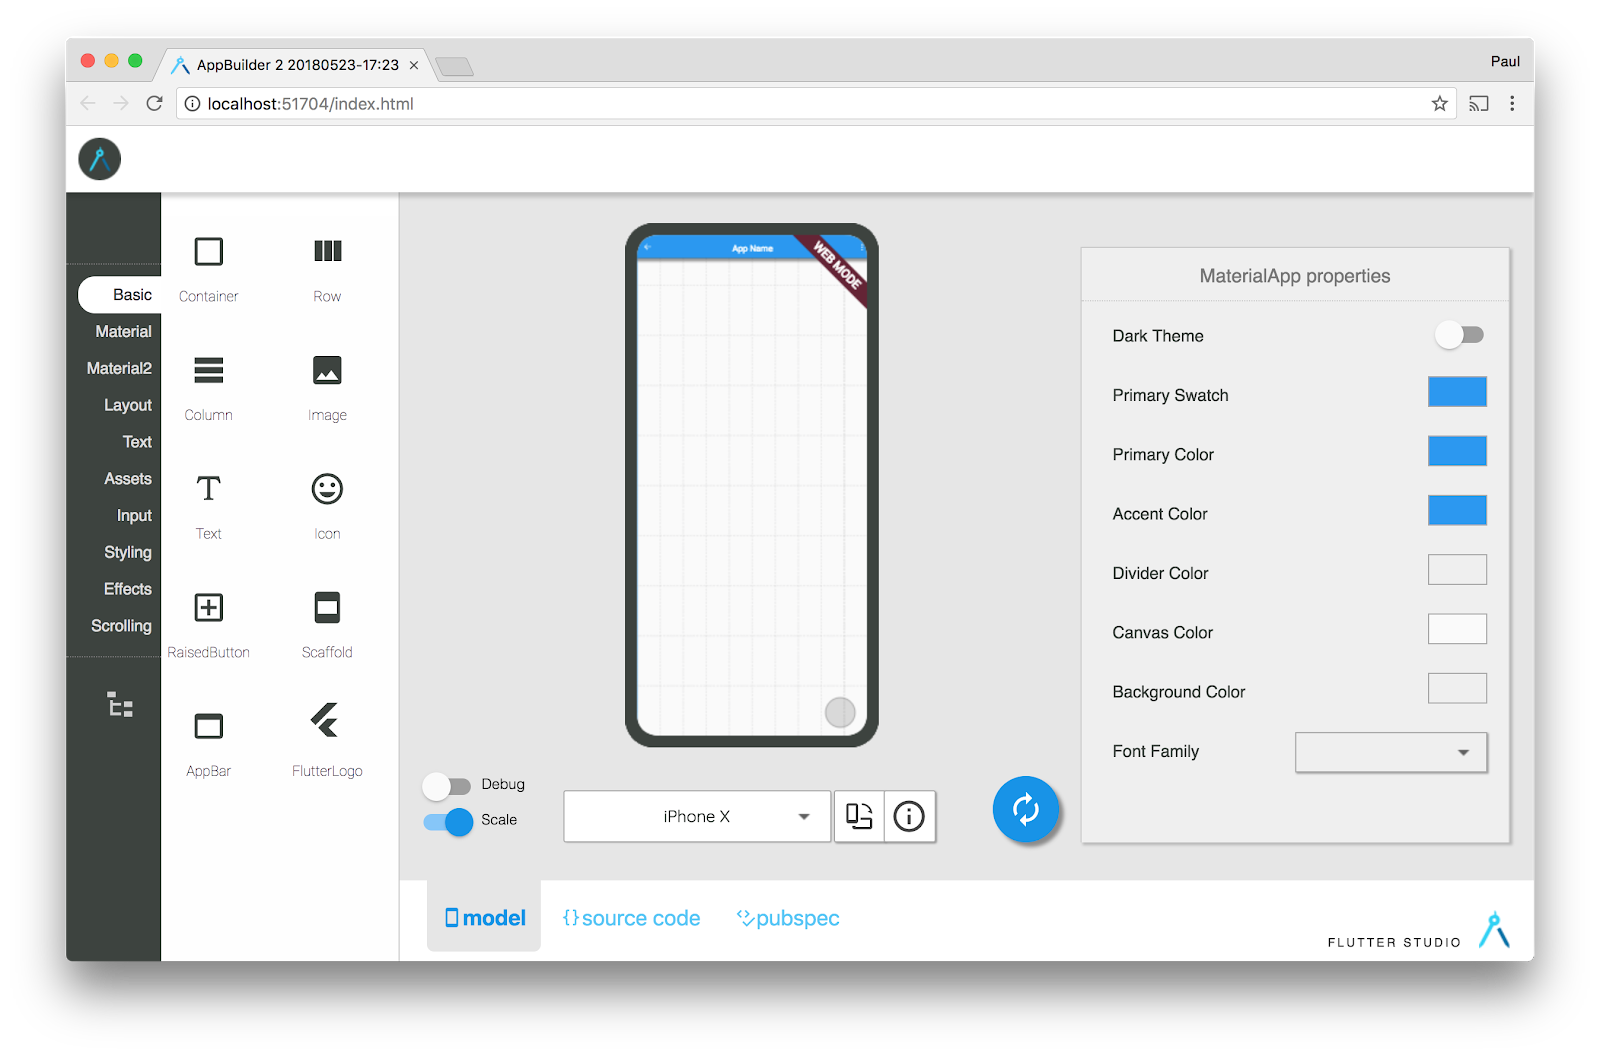
Task: Switch to the Material category
Action: (x=122, y=331)
